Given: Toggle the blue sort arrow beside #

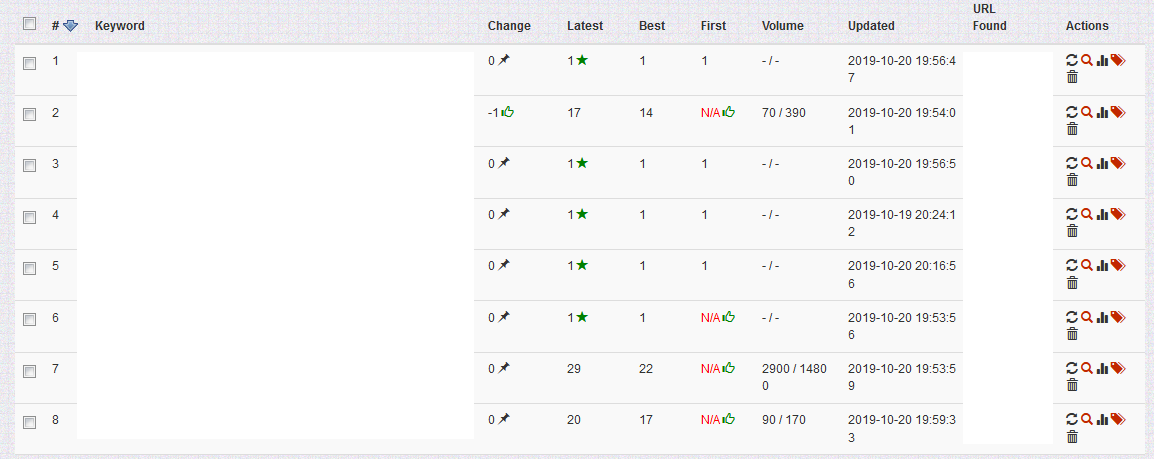Looking at the screenshot, I should 70,26.
